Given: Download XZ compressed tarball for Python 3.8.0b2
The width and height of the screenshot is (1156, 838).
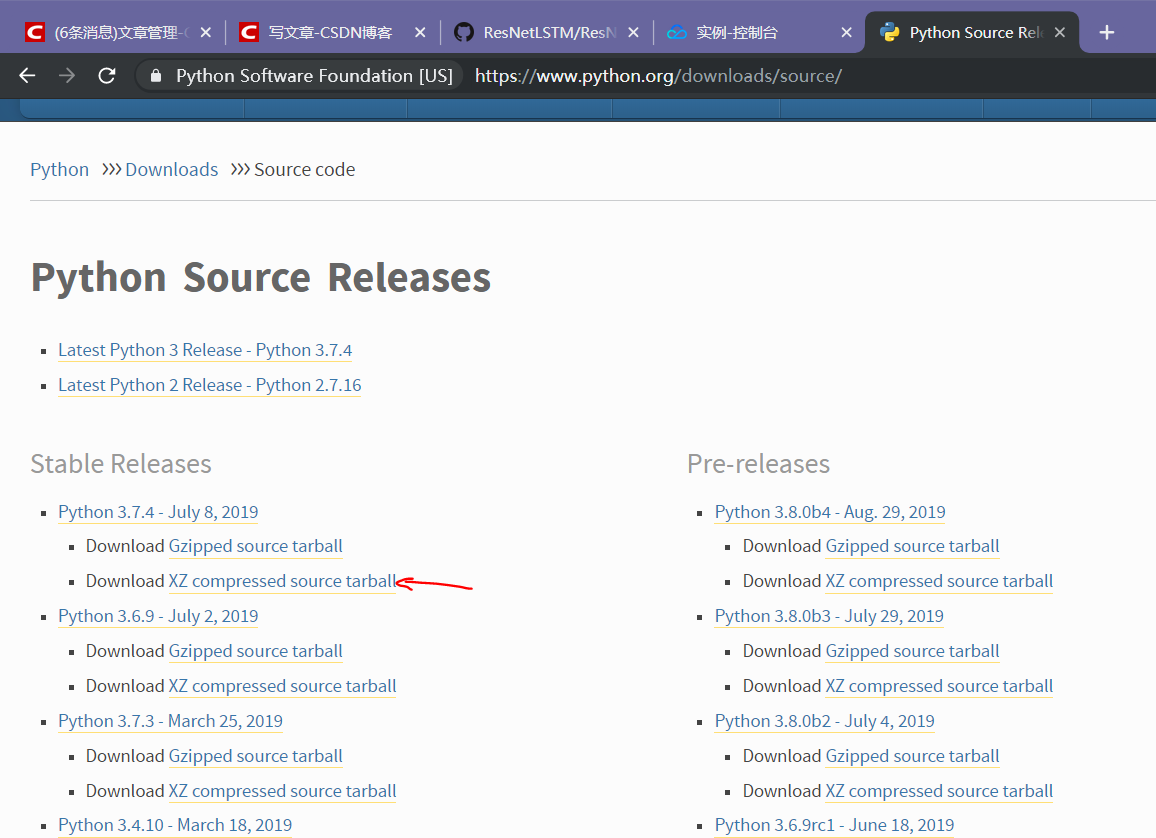Looking at the screenshot, I should tap(939, 792).
